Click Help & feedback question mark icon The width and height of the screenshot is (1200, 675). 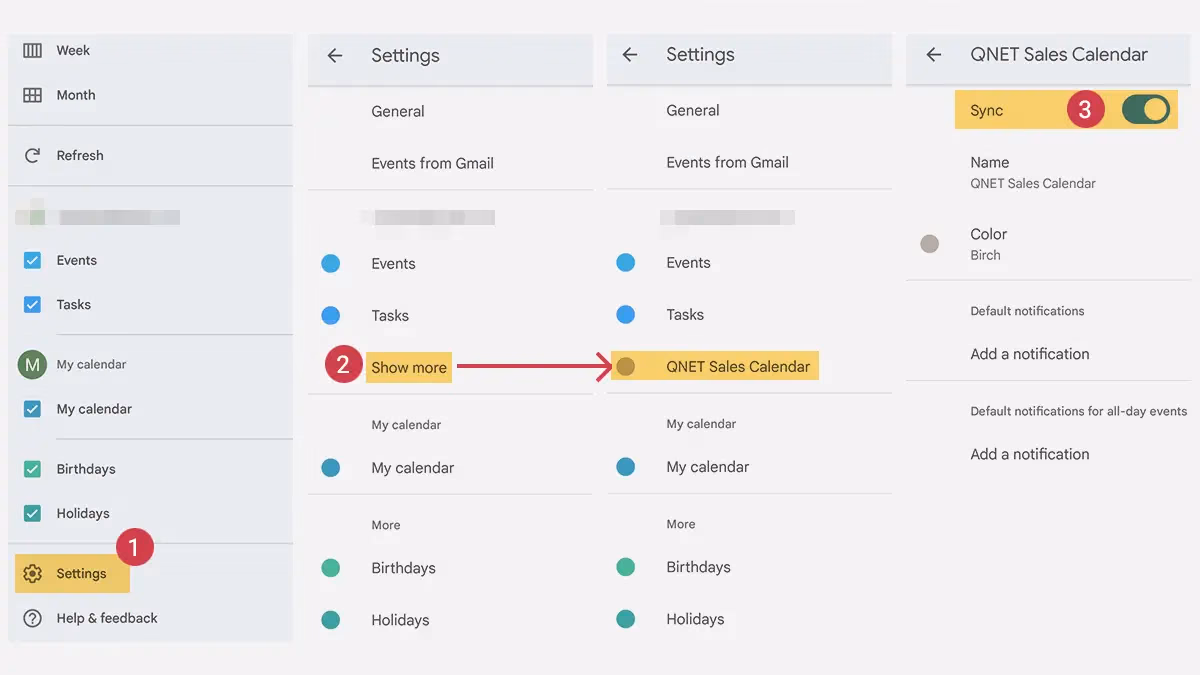(x=33, y=618)
